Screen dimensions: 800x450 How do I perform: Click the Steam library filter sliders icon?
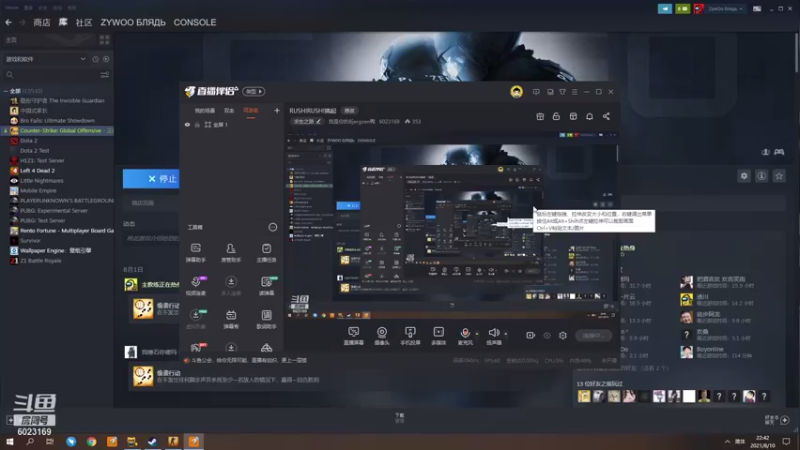[105, 75]
